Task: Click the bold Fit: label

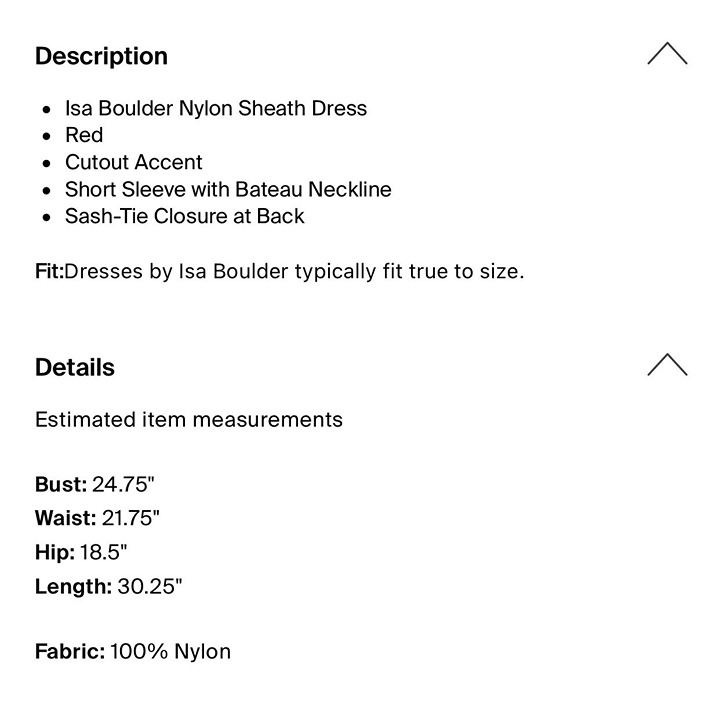Action: click(49, 271)
